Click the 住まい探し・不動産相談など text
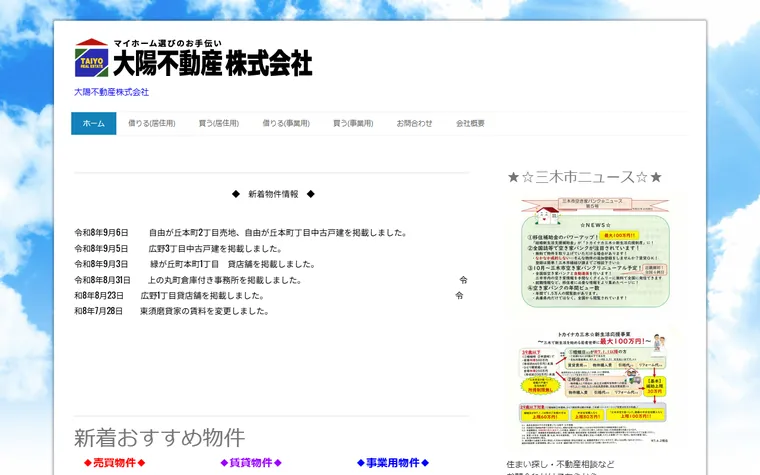 click(x=560, y=464)
